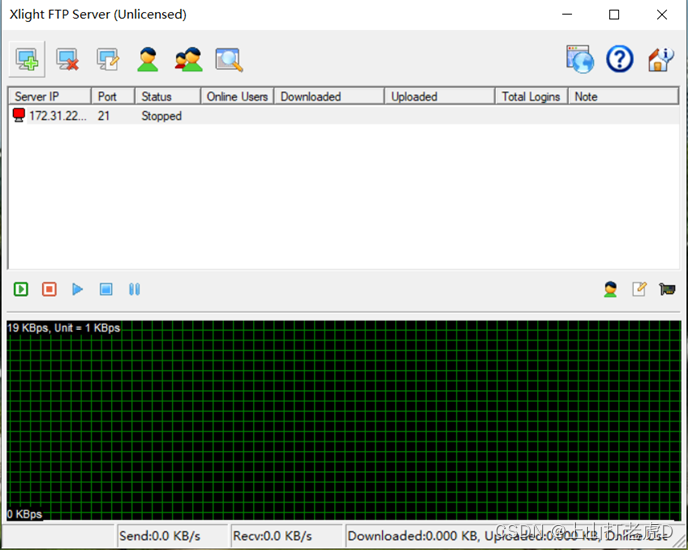Start the server with the green play button
Viewport: 688px width, 550px height.
click(x=21, y=289)
